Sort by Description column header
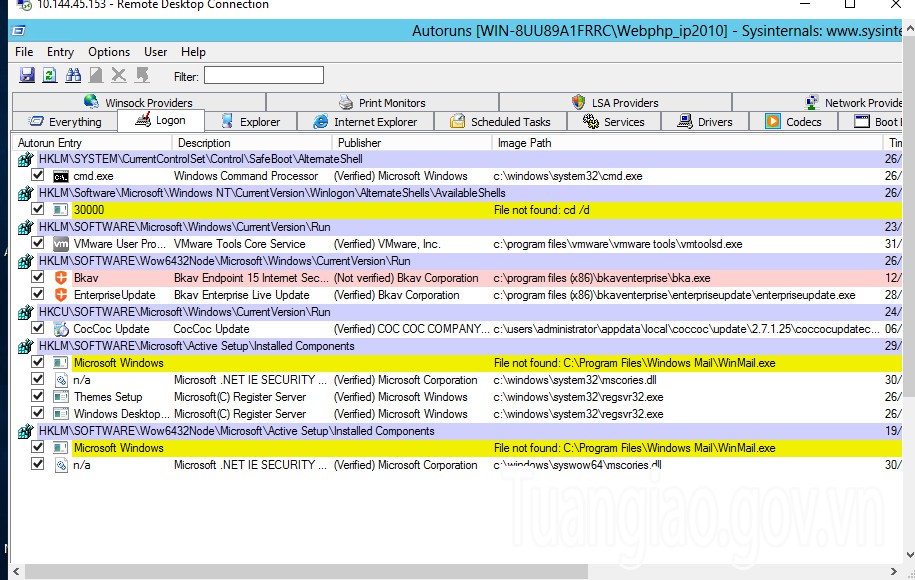Image resolution: width=915 pixels, height=580 pixels. (252, 143)
